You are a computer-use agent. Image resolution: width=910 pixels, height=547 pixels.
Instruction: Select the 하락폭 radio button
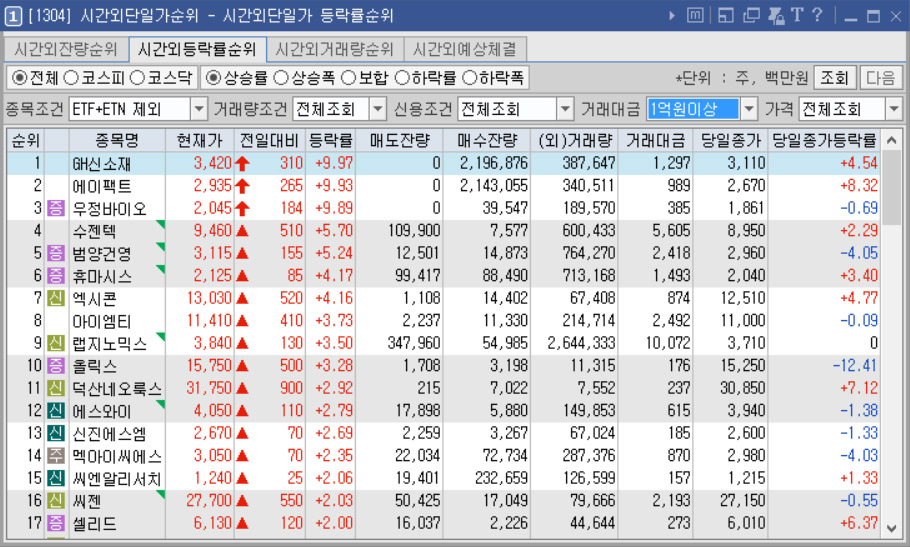click(469, 77)
